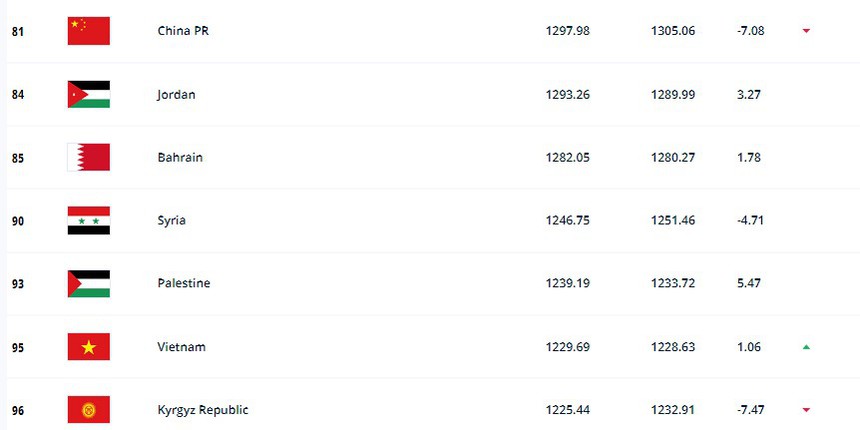Open the Vietnam team link
Image resolution: width=860 pixels, height=430 pixels.
click(180, 347)
